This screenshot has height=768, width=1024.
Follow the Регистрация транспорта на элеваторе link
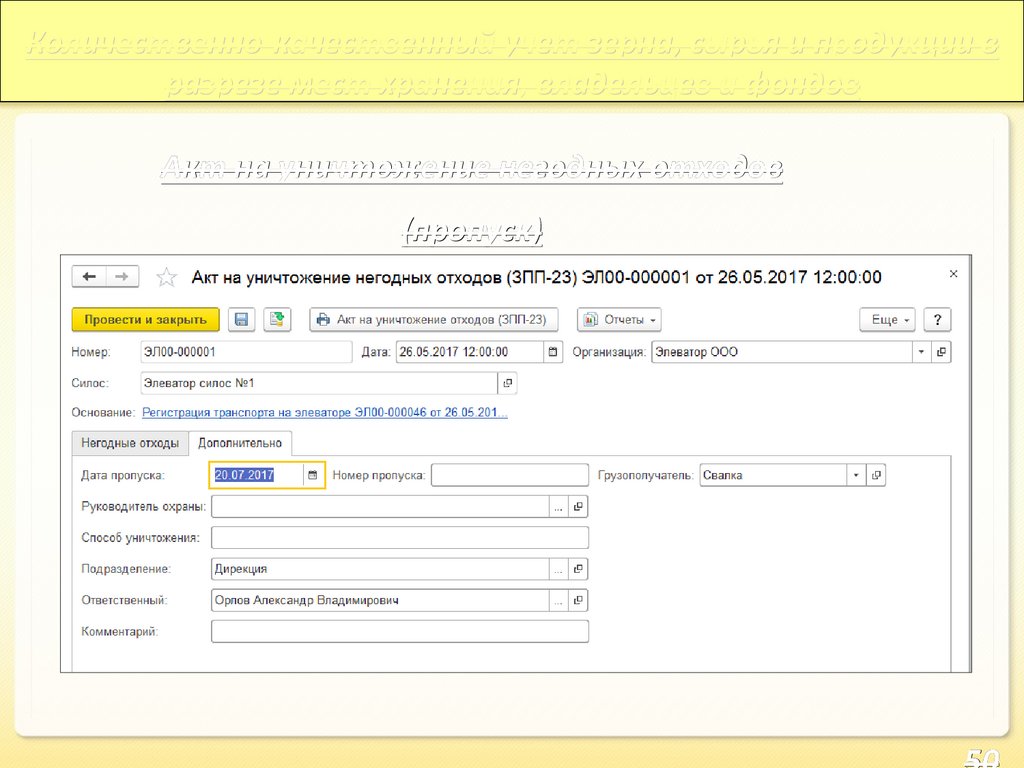pos(324,412)
